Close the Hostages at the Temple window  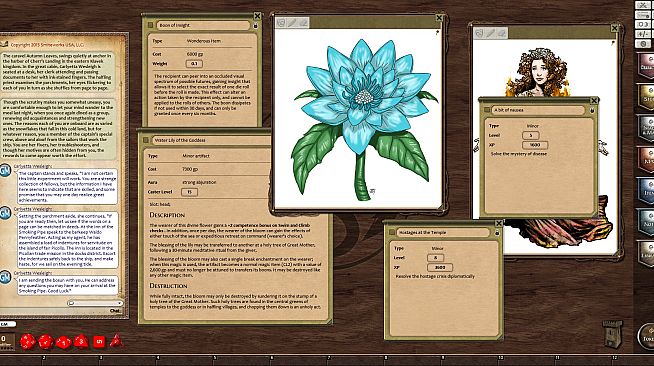click(499, 223)
